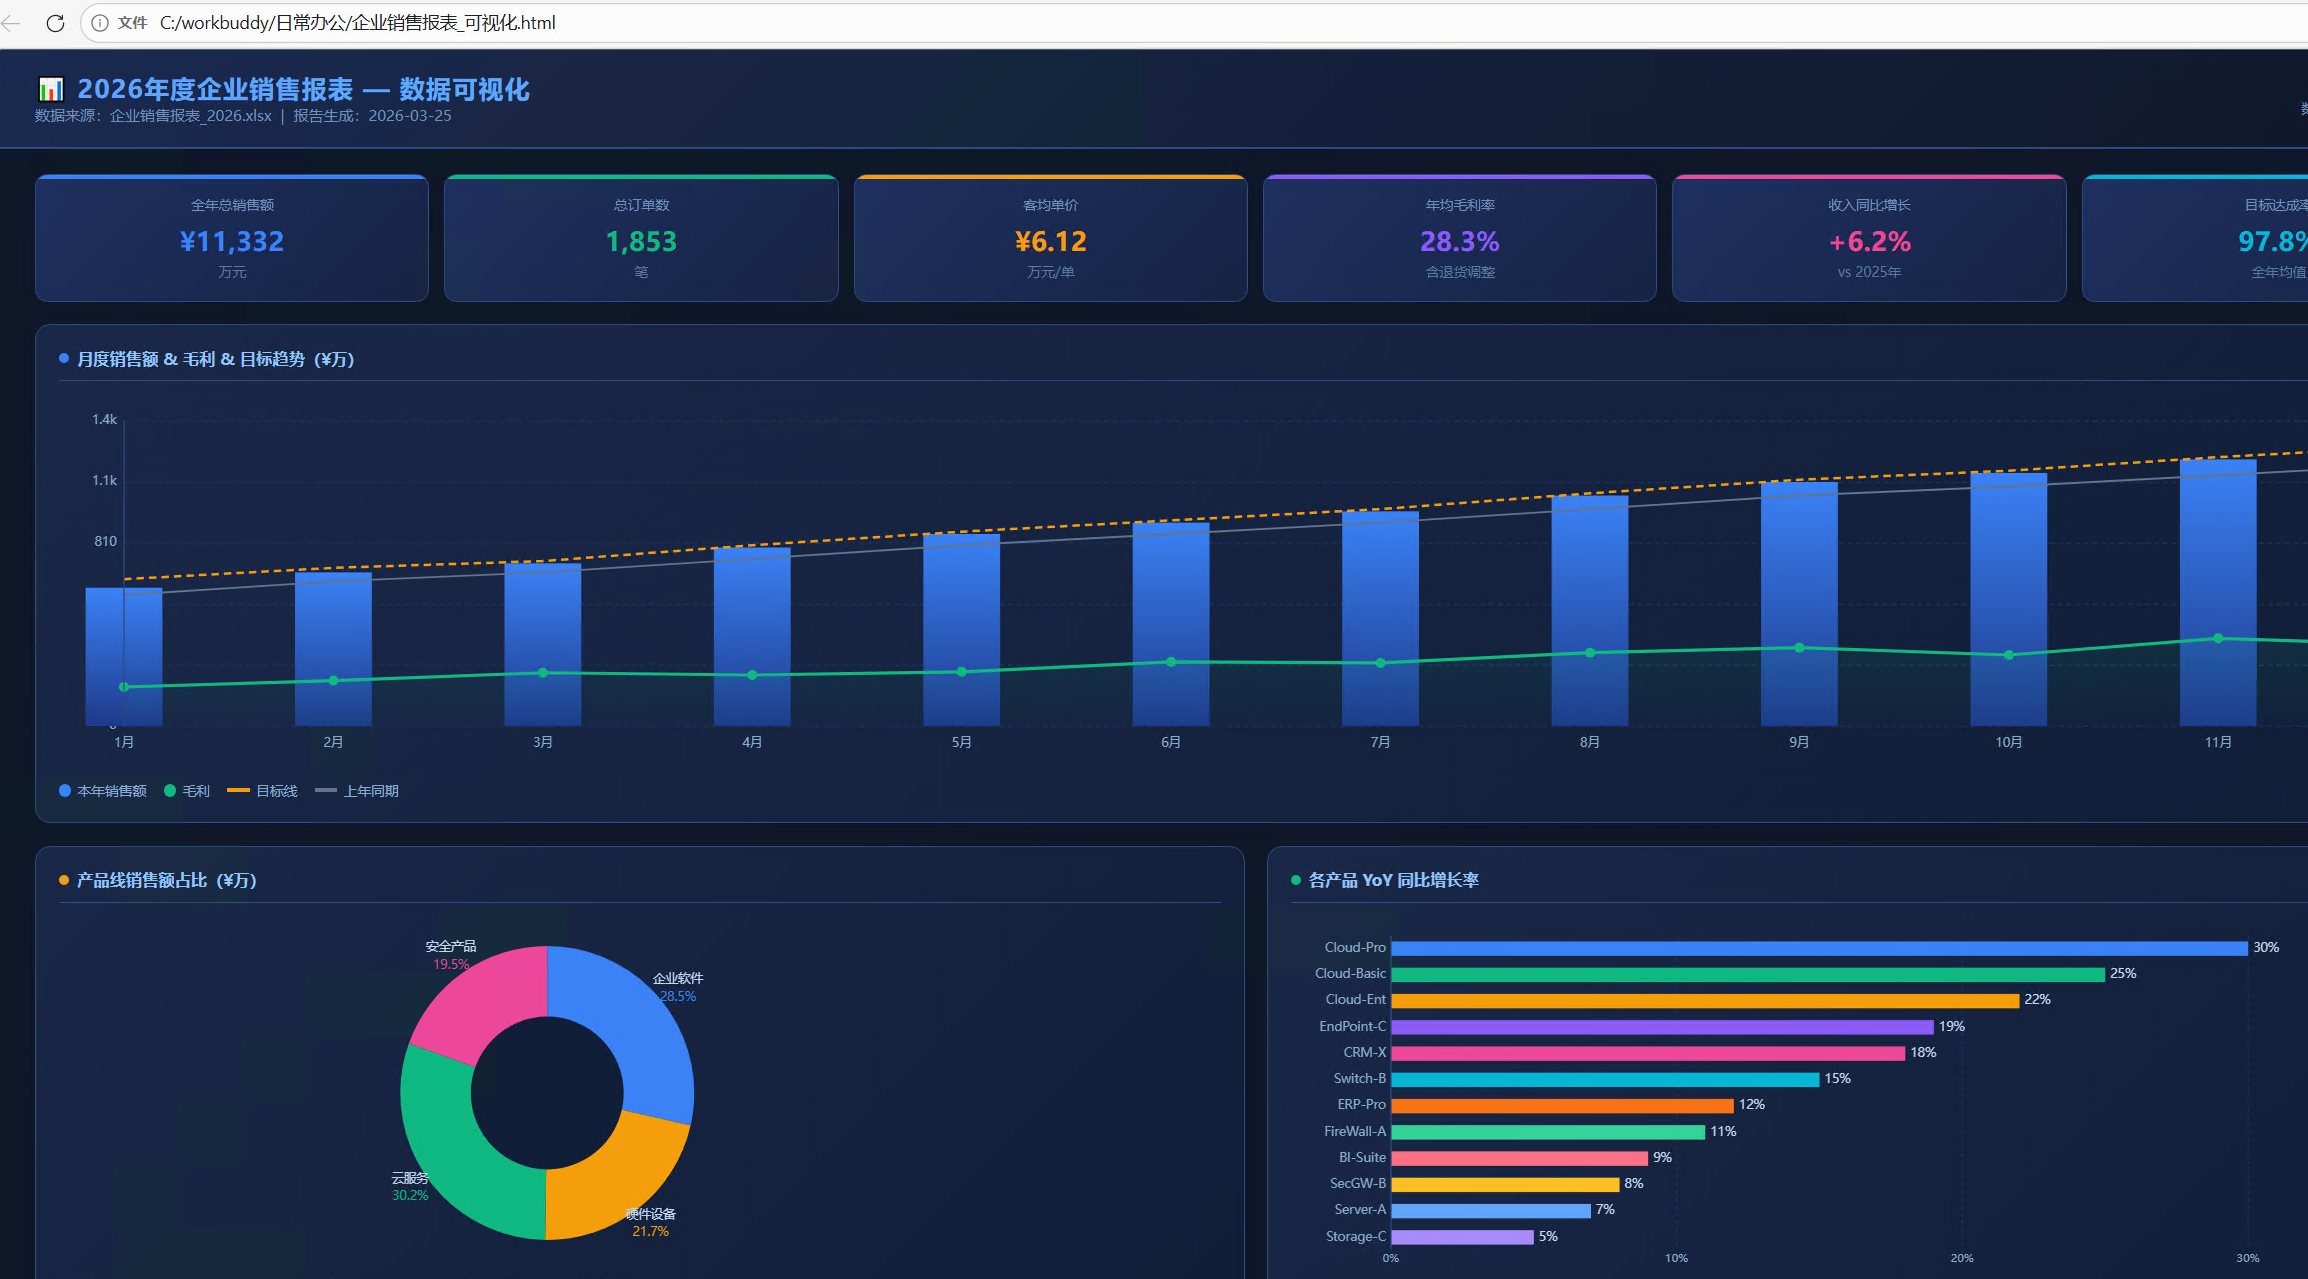Click the 年均毛利率 28.3% card
Viewport: 2308px width, 1279px height.
click(x=1459, y=239)
